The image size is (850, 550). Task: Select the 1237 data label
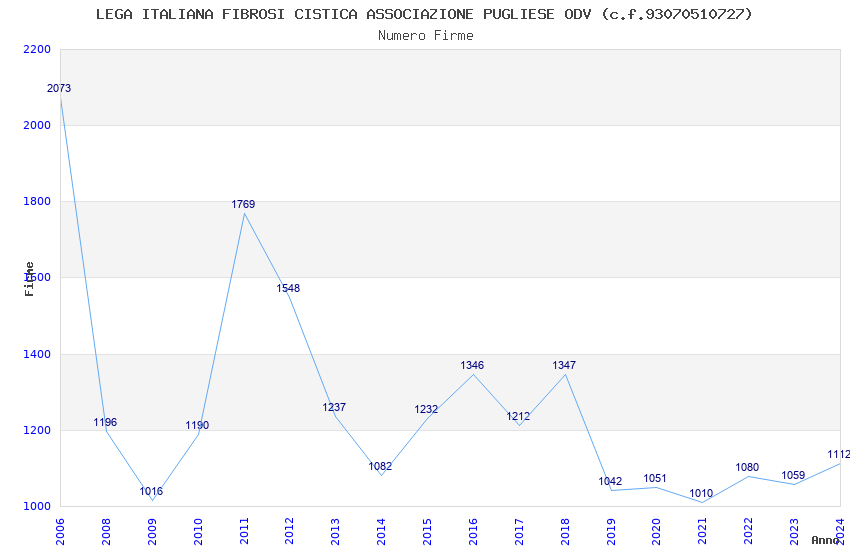[x=334, y=407]
